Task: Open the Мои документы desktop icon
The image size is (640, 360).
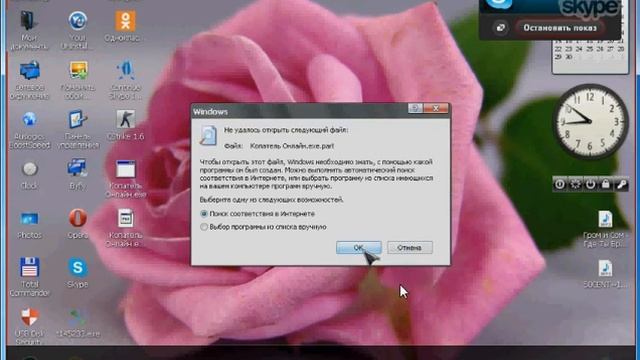Action: (x=29, y=29)
